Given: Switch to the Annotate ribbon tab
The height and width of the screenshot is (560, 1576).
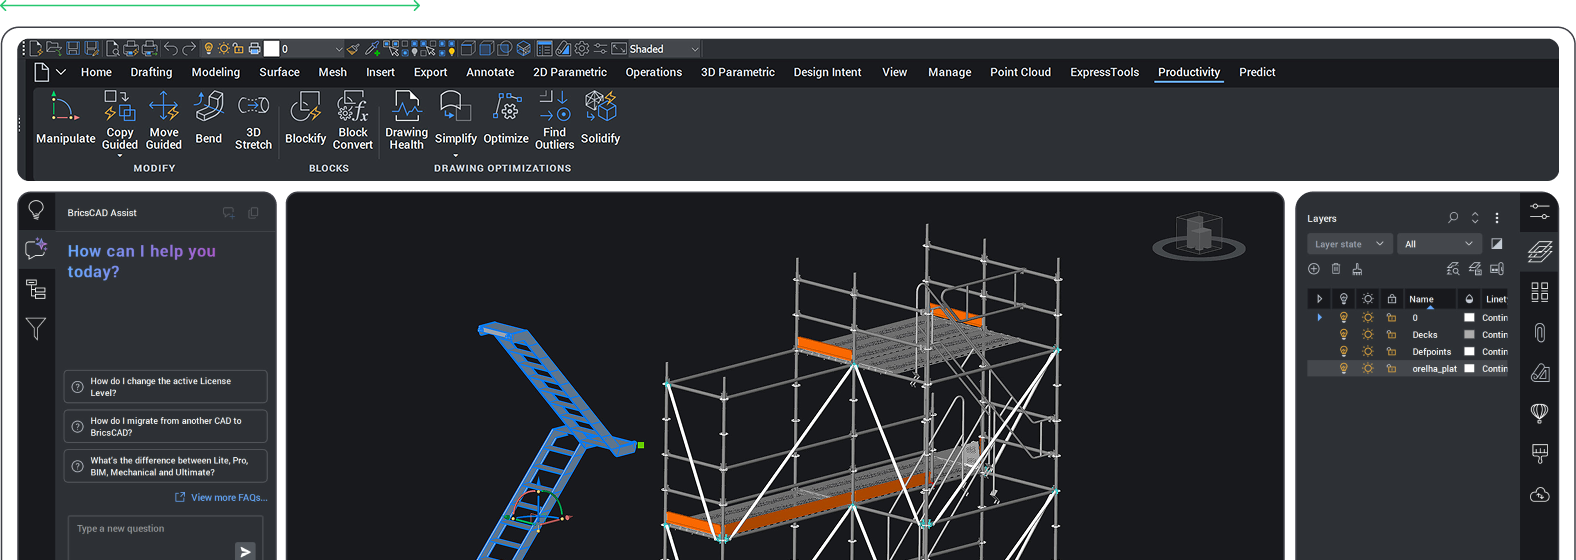Looking at the screenshot, I should (490, 72).
